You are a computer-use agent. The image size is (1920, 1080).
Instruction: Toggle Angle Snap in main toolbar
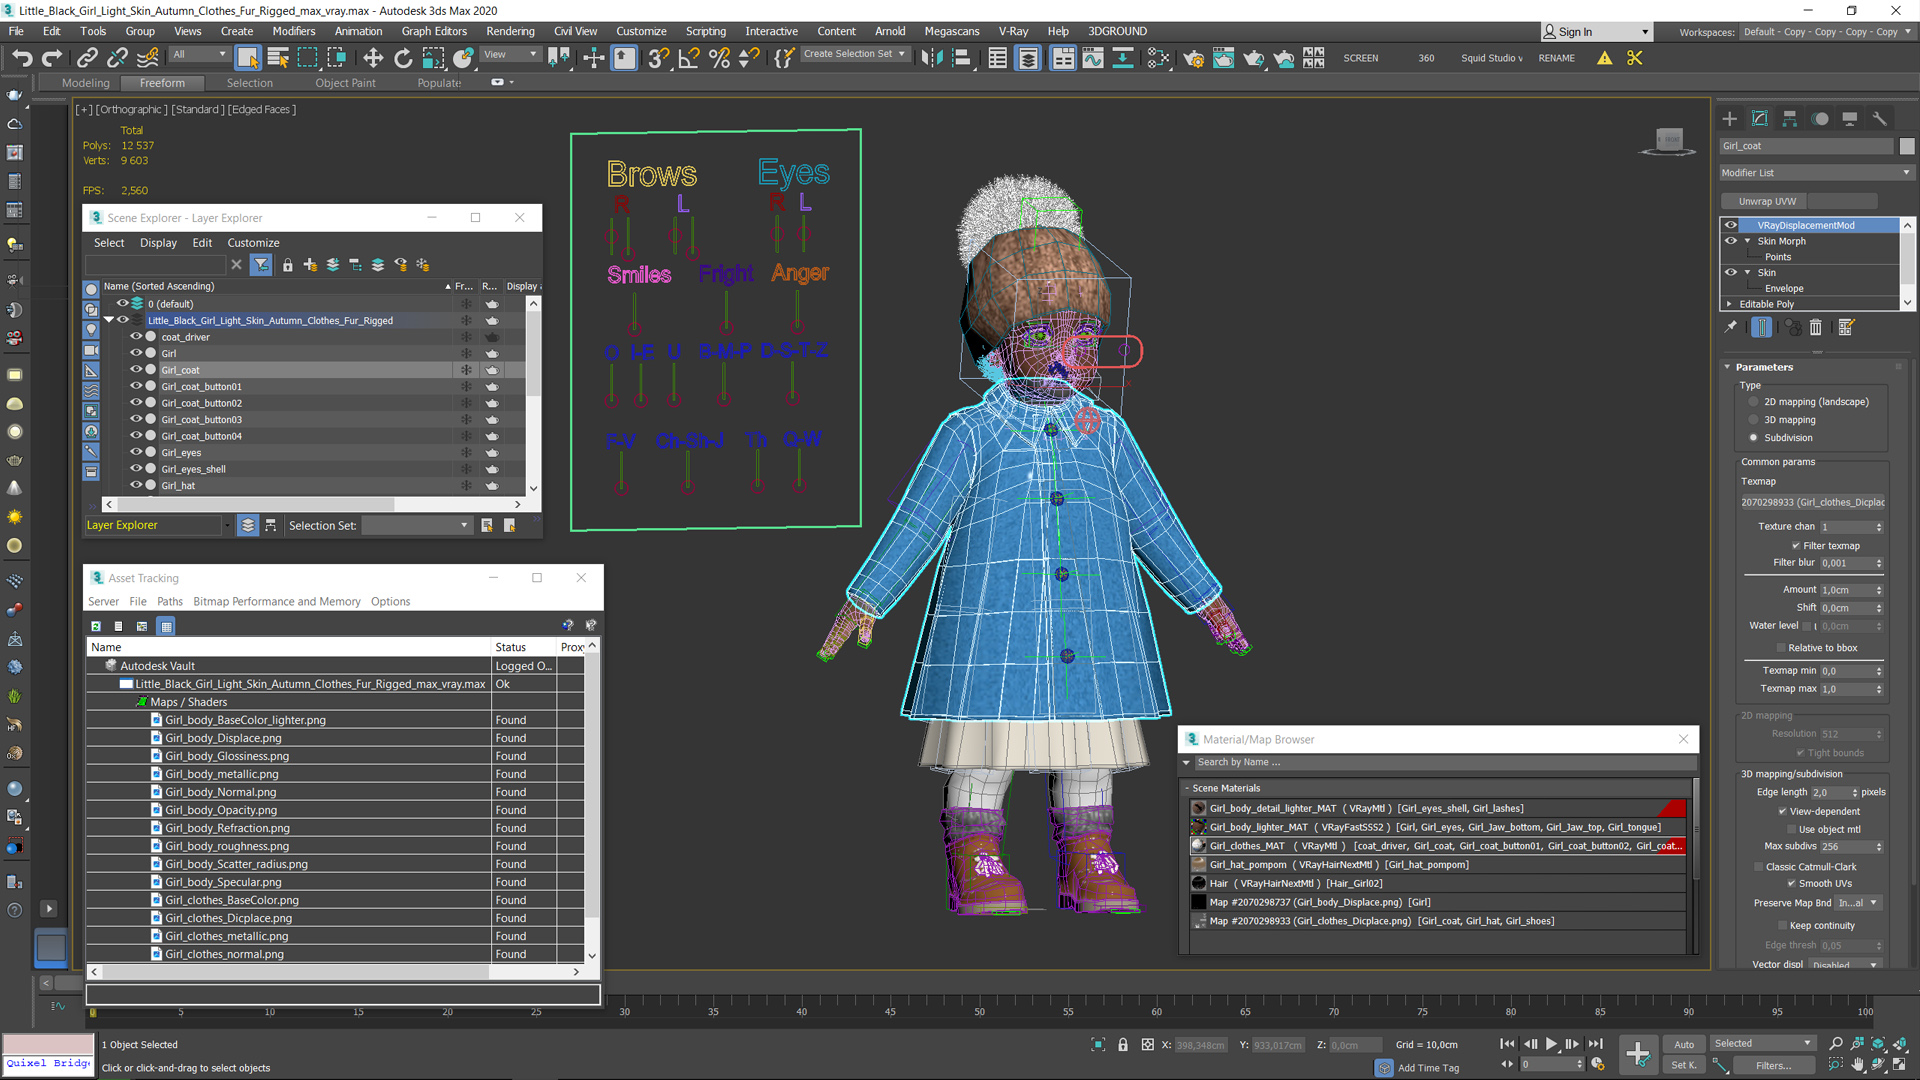[x=689, y=58]
